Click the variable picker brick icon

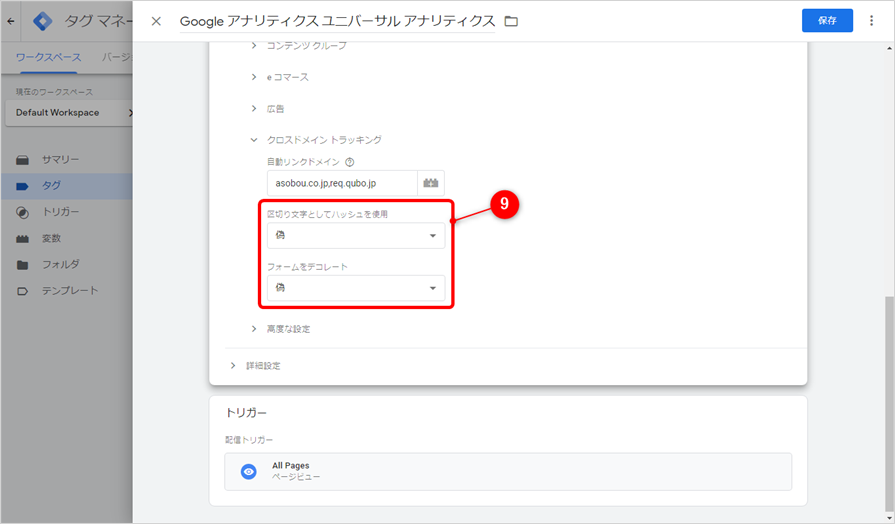click(x=431, y=183)
